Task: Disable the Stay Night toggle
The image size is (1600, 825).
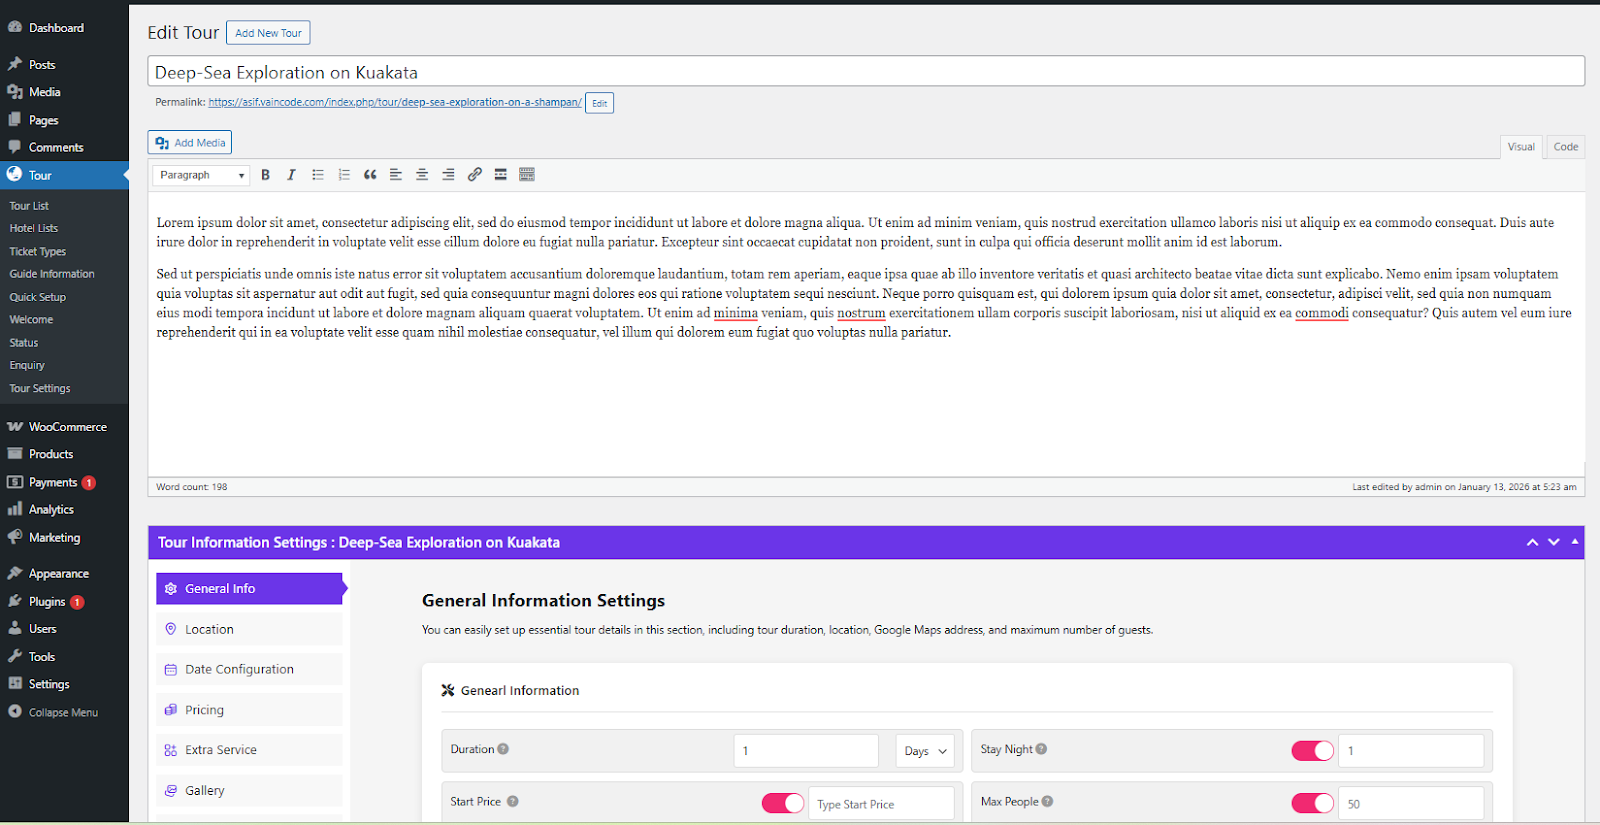Action: (1312, 751)
